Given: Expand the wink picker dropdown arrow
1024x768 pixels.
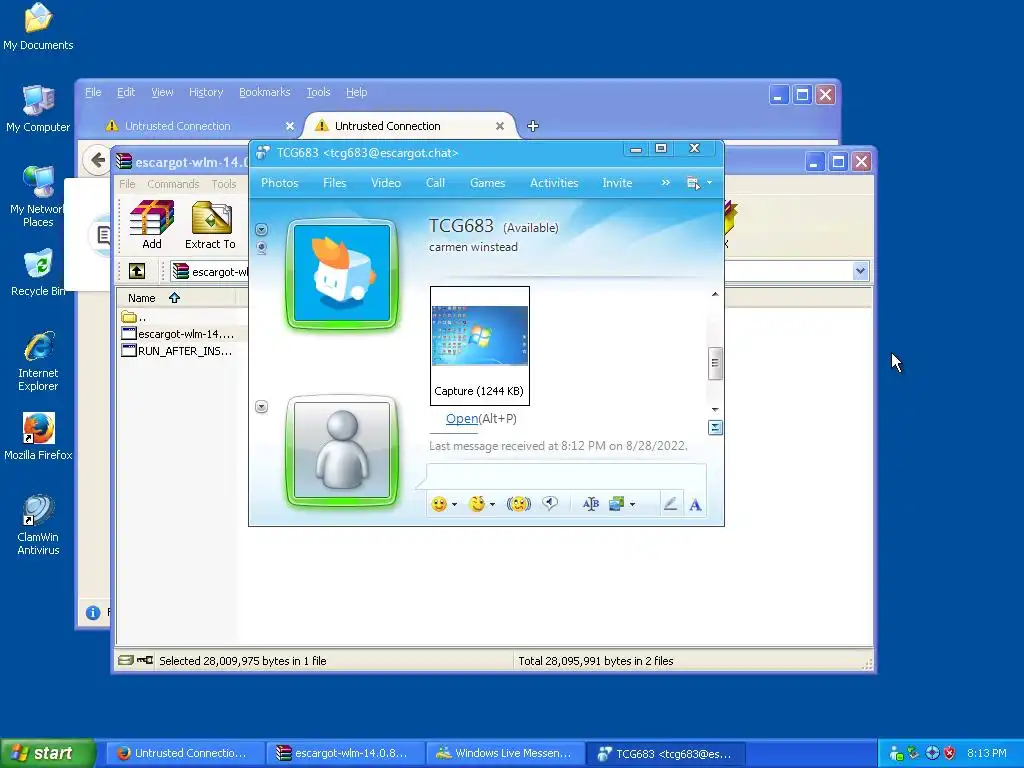Looking at the screenshot, I should (492, 505).
